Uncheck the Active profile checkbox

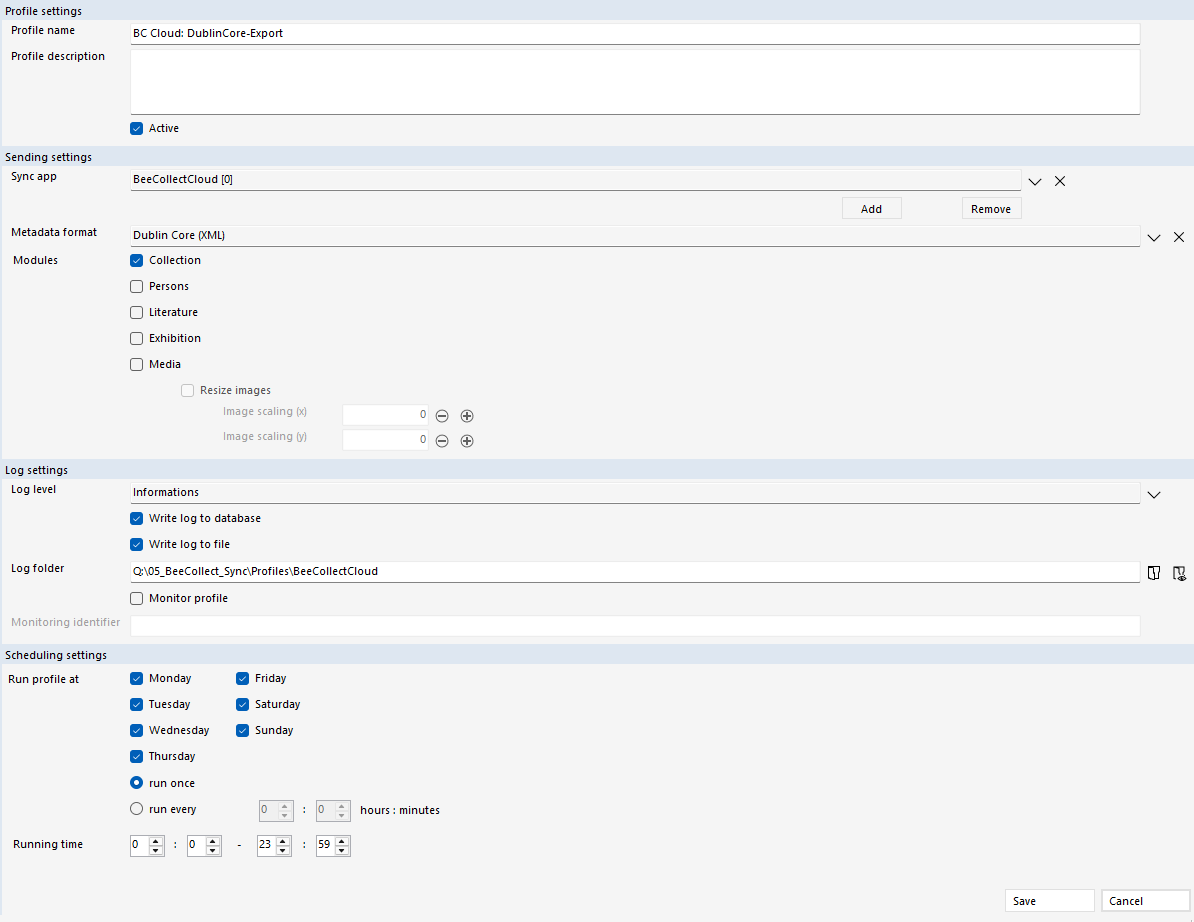click(x=136, y=128)
